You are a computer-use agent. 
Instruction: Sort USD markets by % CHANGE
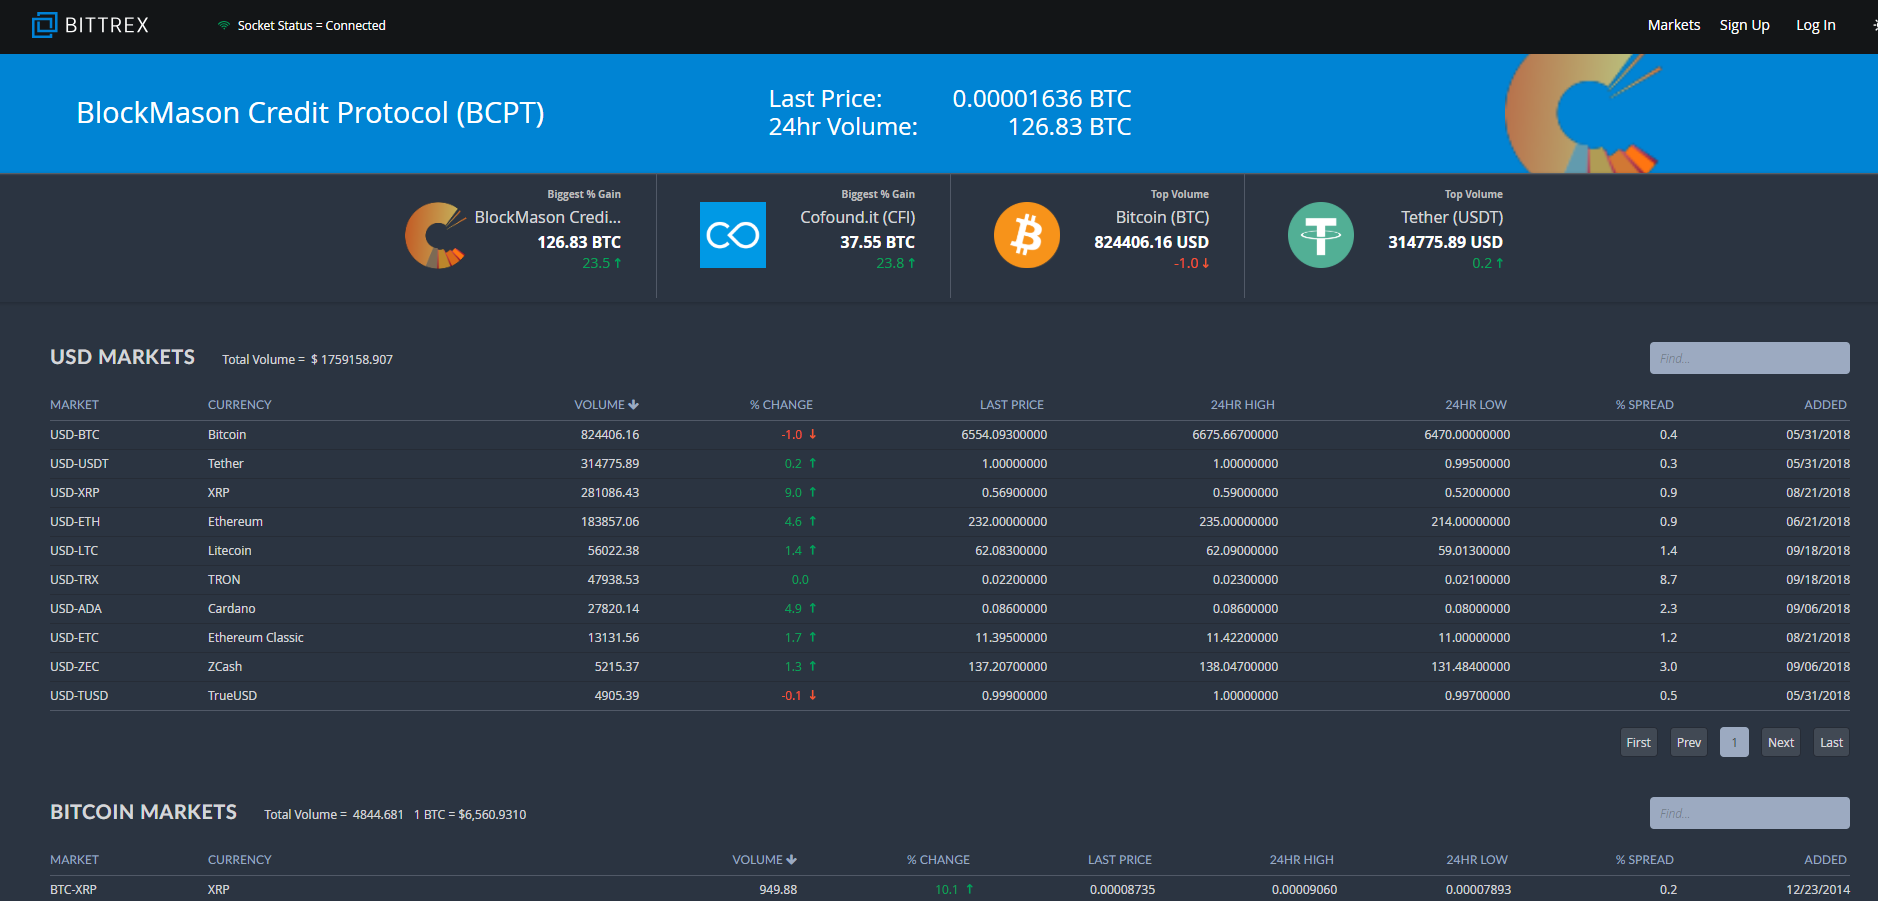tap(781, 405)
